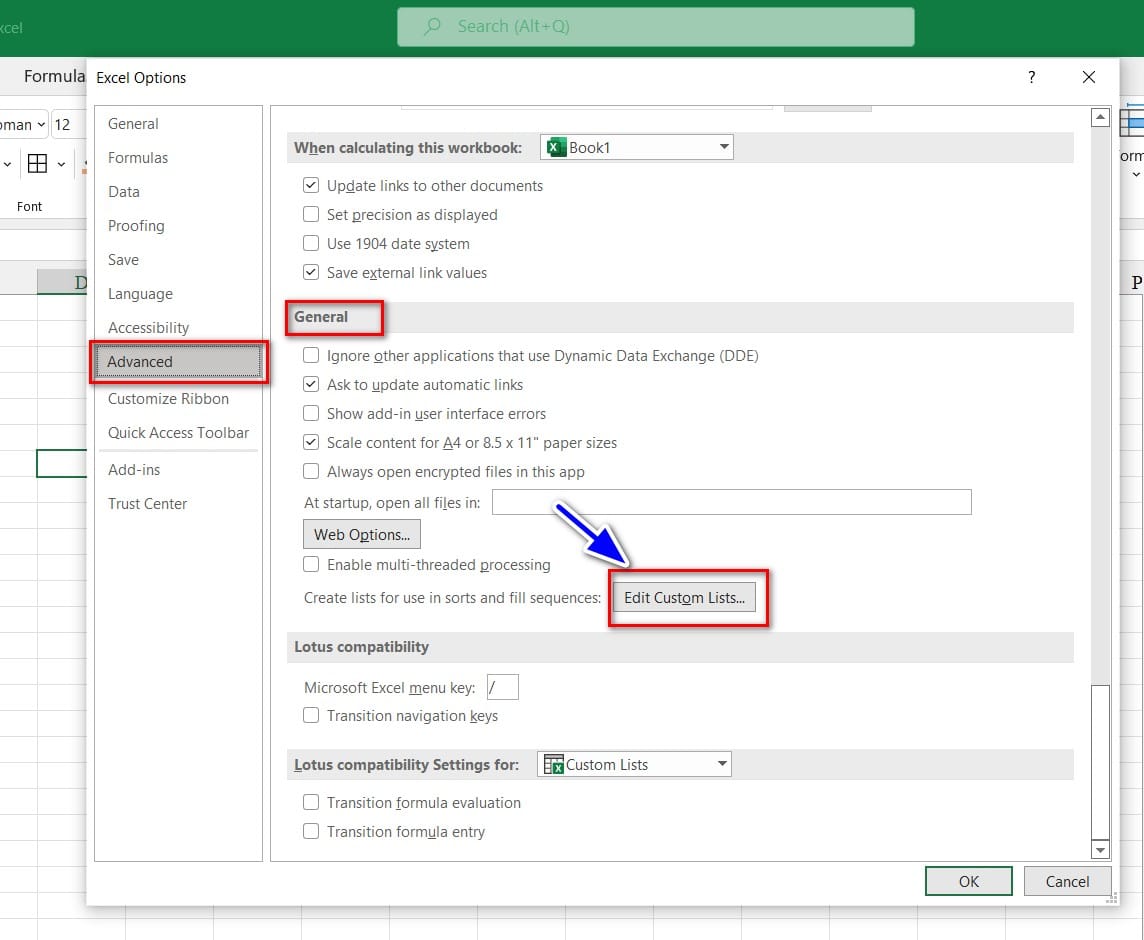Toggle Ask to update automatic links
Image resolution: width=1144 pixels, height=940 pixels.
[311, 385]
